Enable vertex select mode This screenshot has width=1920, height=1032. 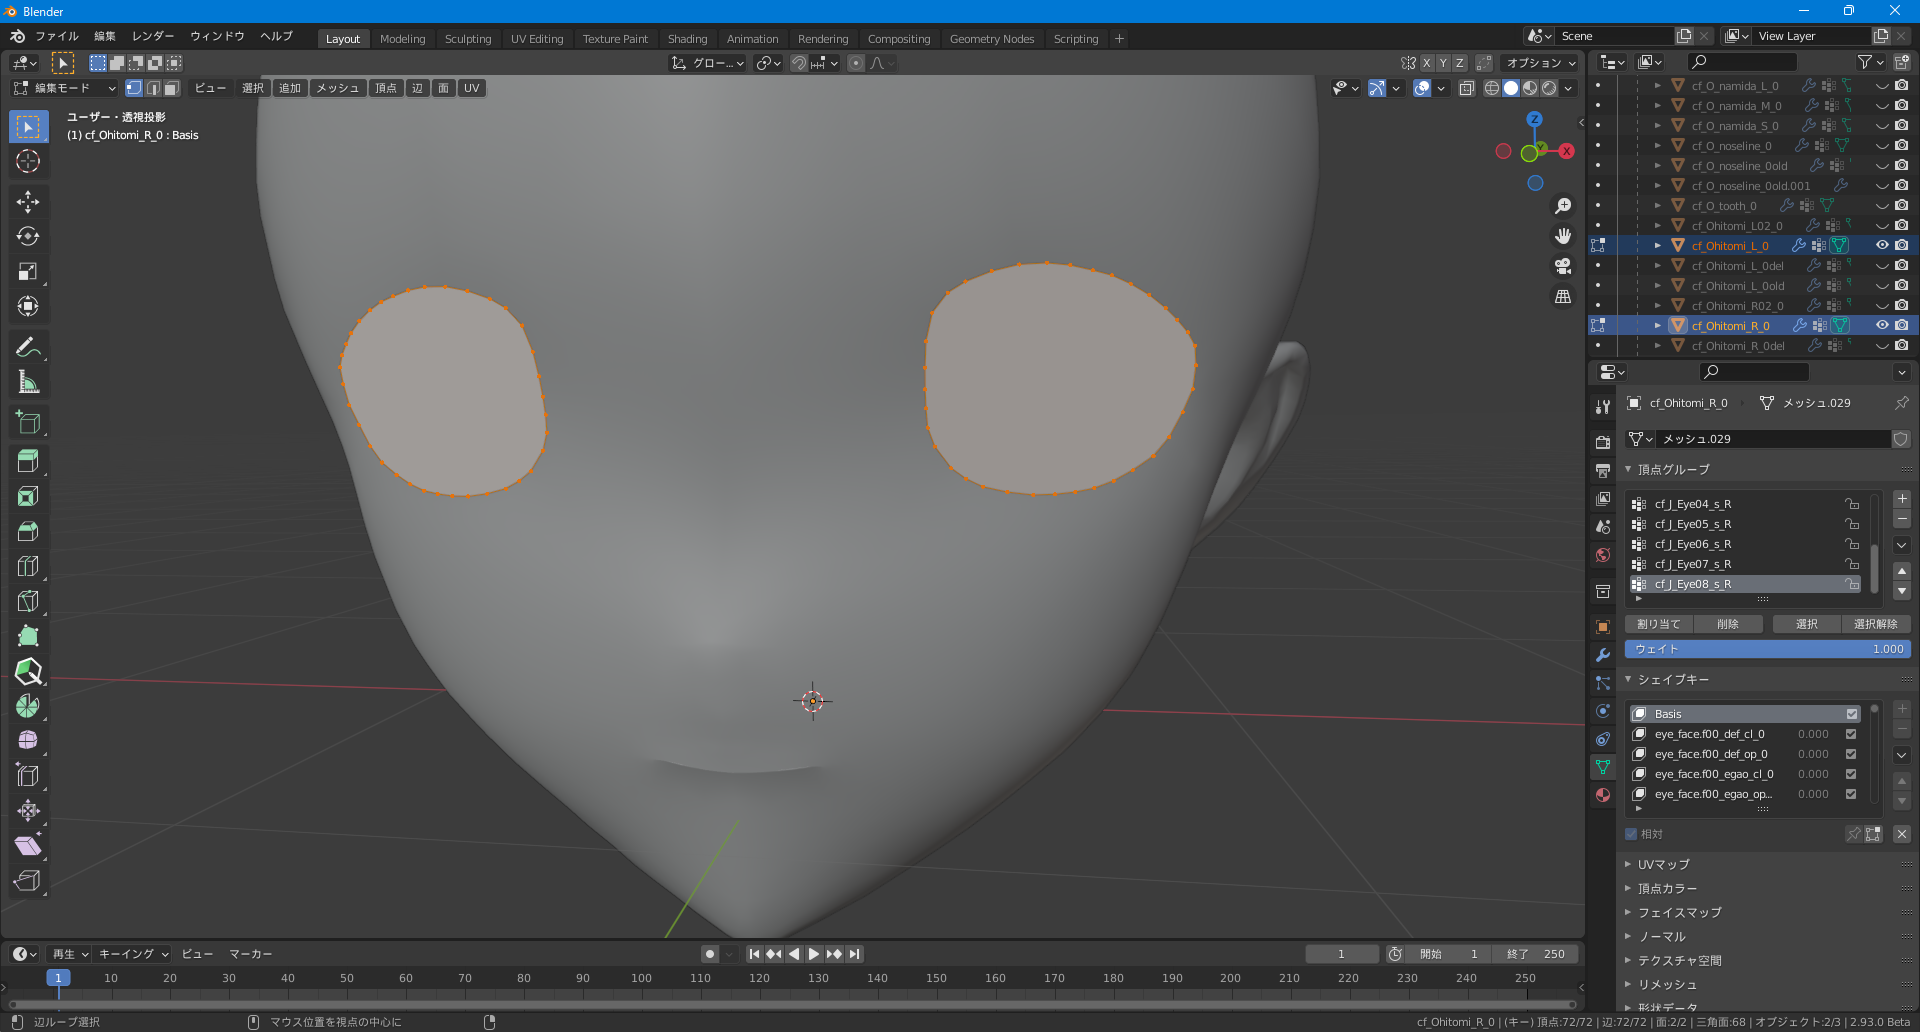point(134,88)
